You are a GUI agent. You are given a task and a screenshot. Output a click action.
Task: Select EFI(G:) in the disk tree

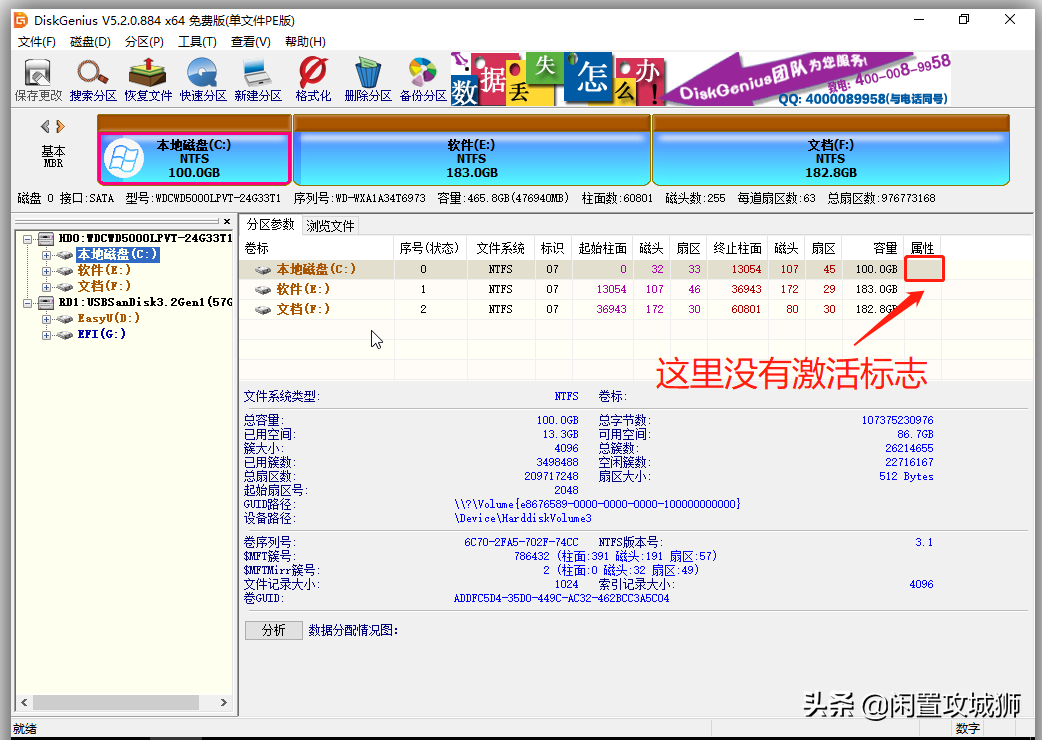101,334
